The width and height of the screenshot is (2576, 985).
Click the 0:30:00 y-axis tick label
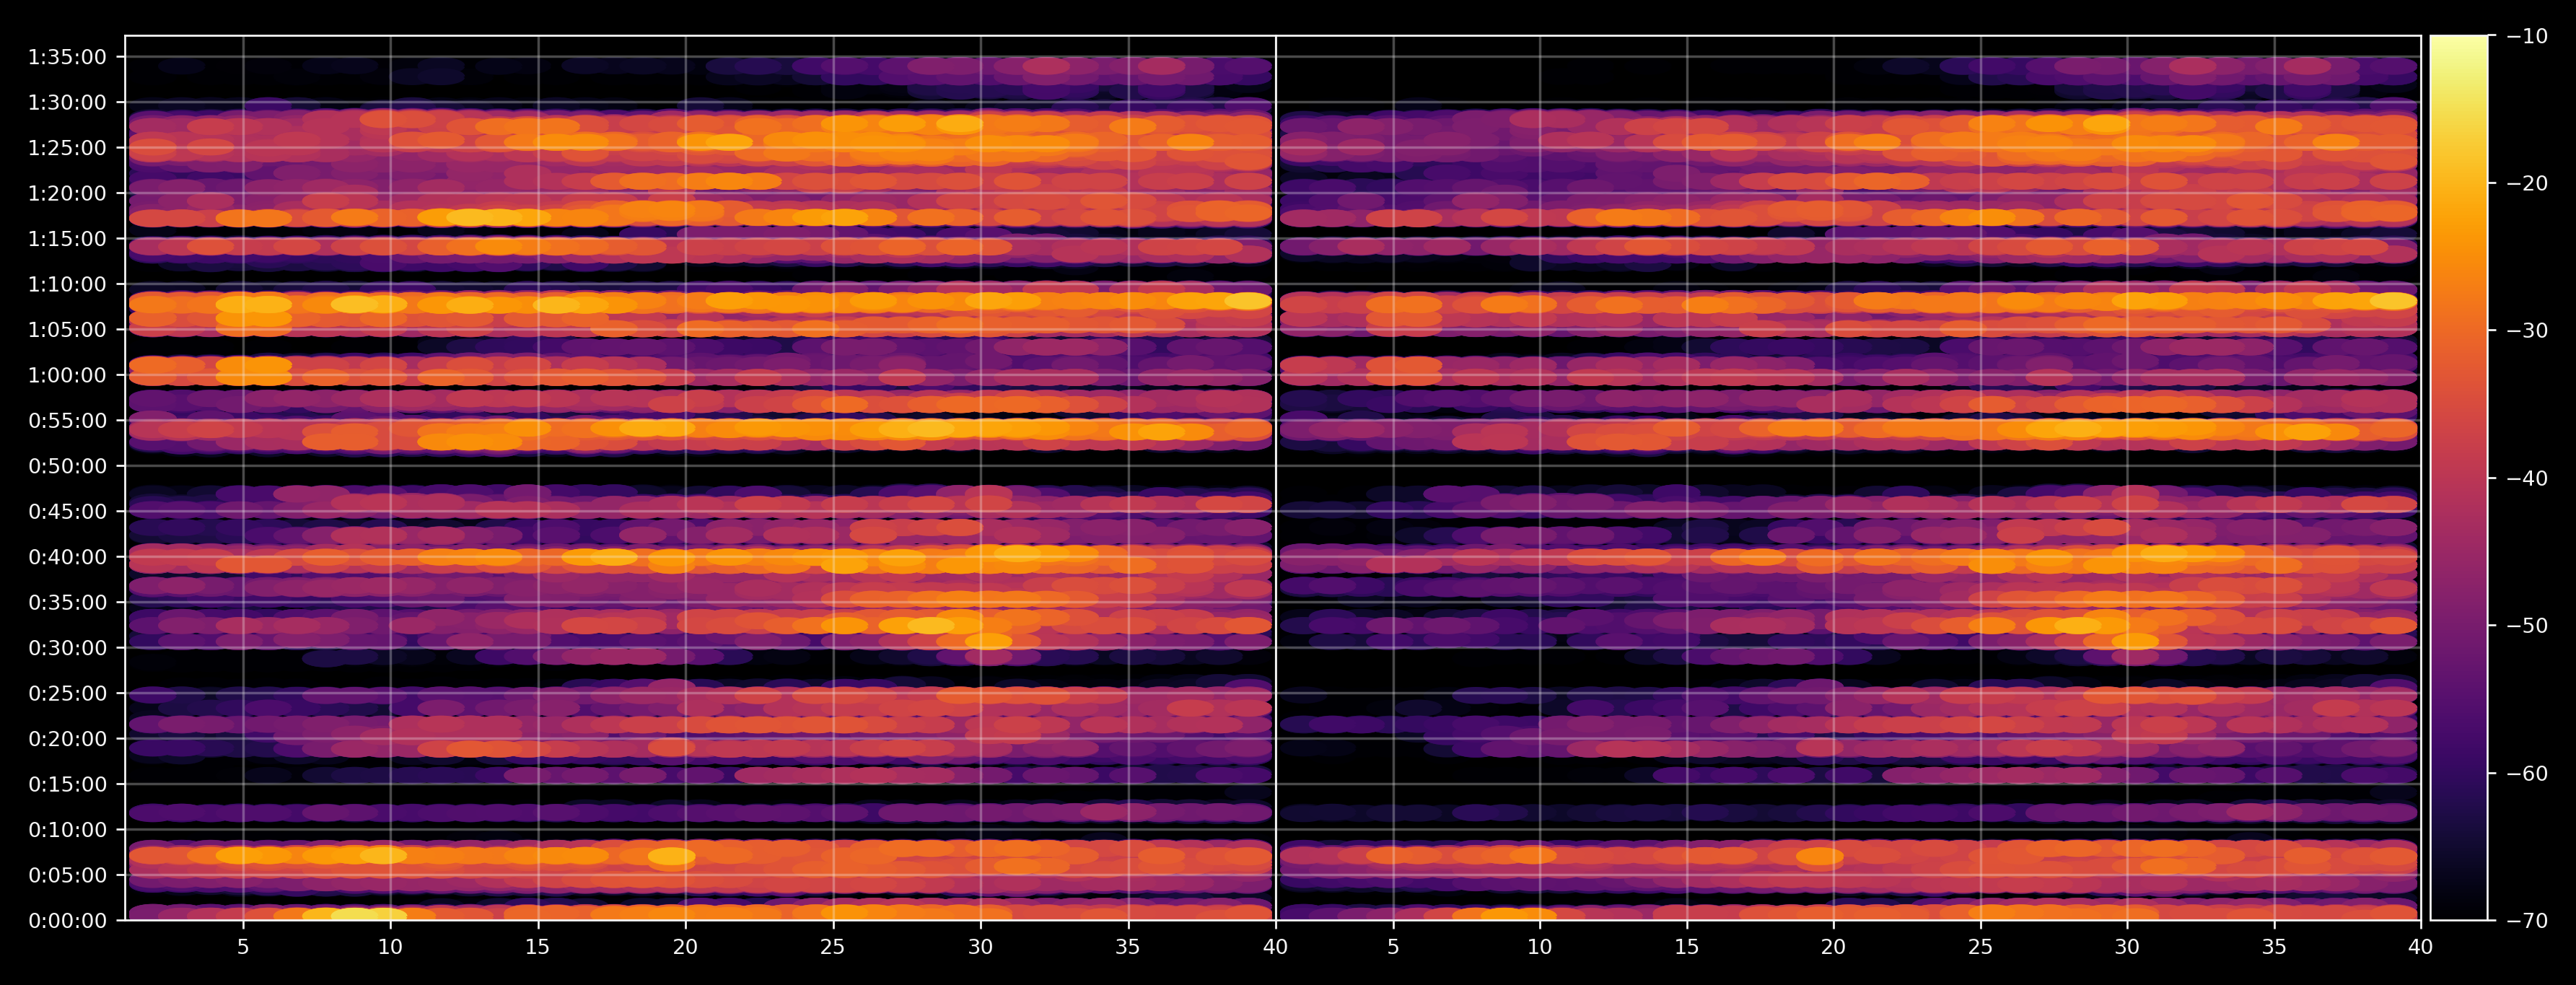[x=67, y=648]
